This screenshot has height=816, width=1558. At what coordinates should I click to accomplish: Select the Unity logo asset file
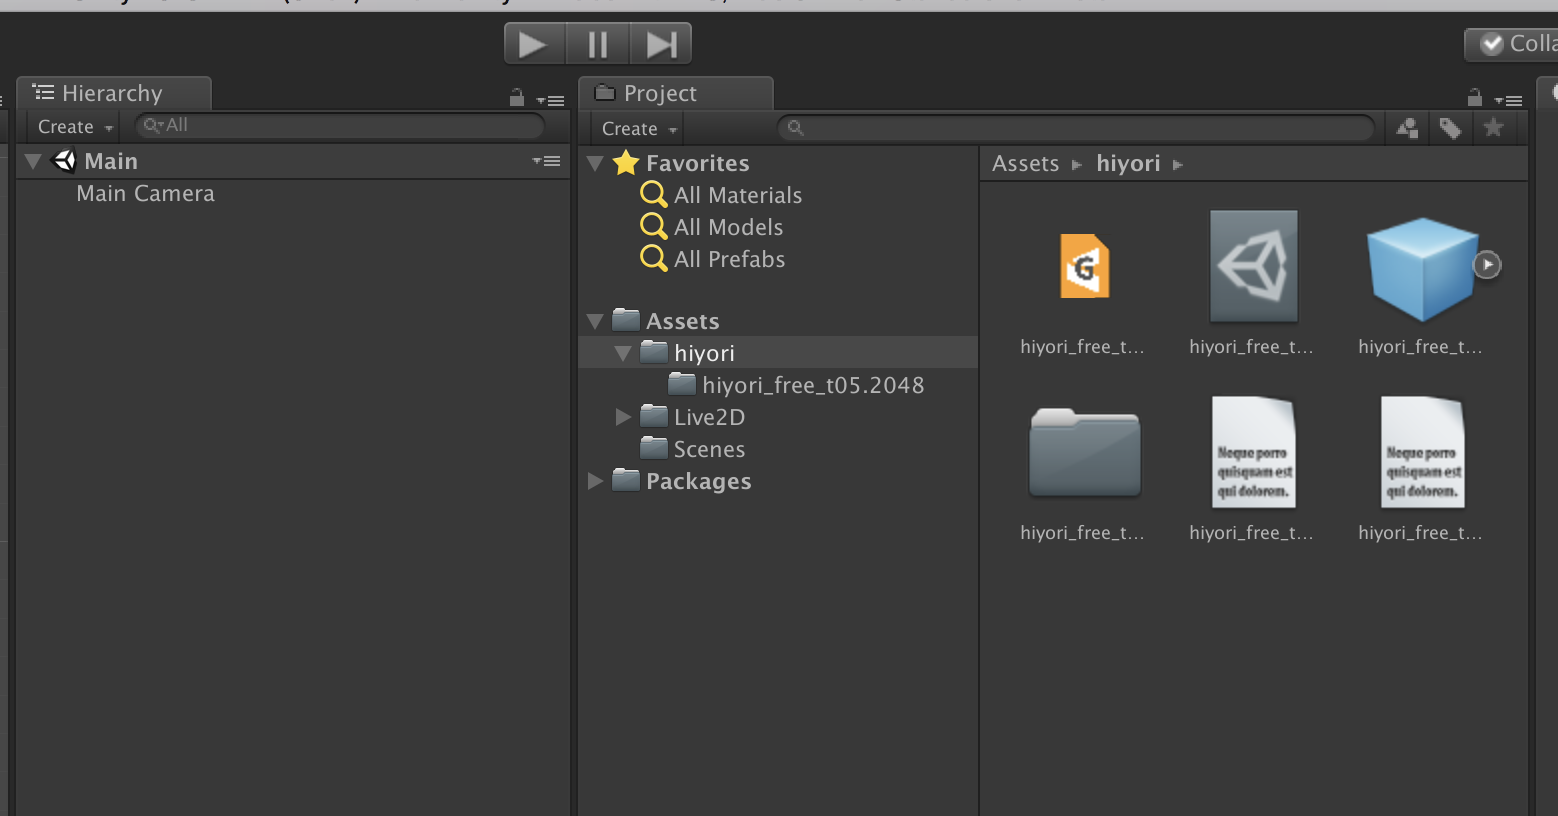[x=1253, y=266]
